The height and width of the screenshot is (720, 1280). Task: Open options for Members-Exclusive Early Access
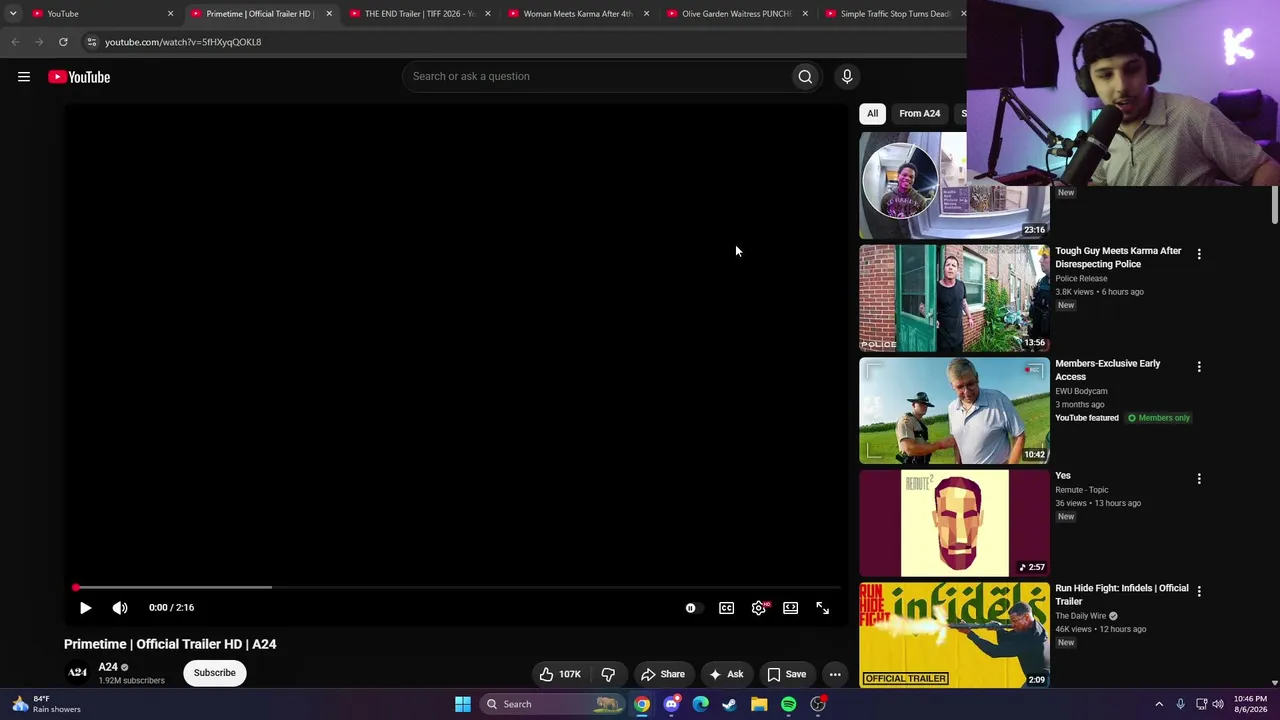(x=1199, y=367)
